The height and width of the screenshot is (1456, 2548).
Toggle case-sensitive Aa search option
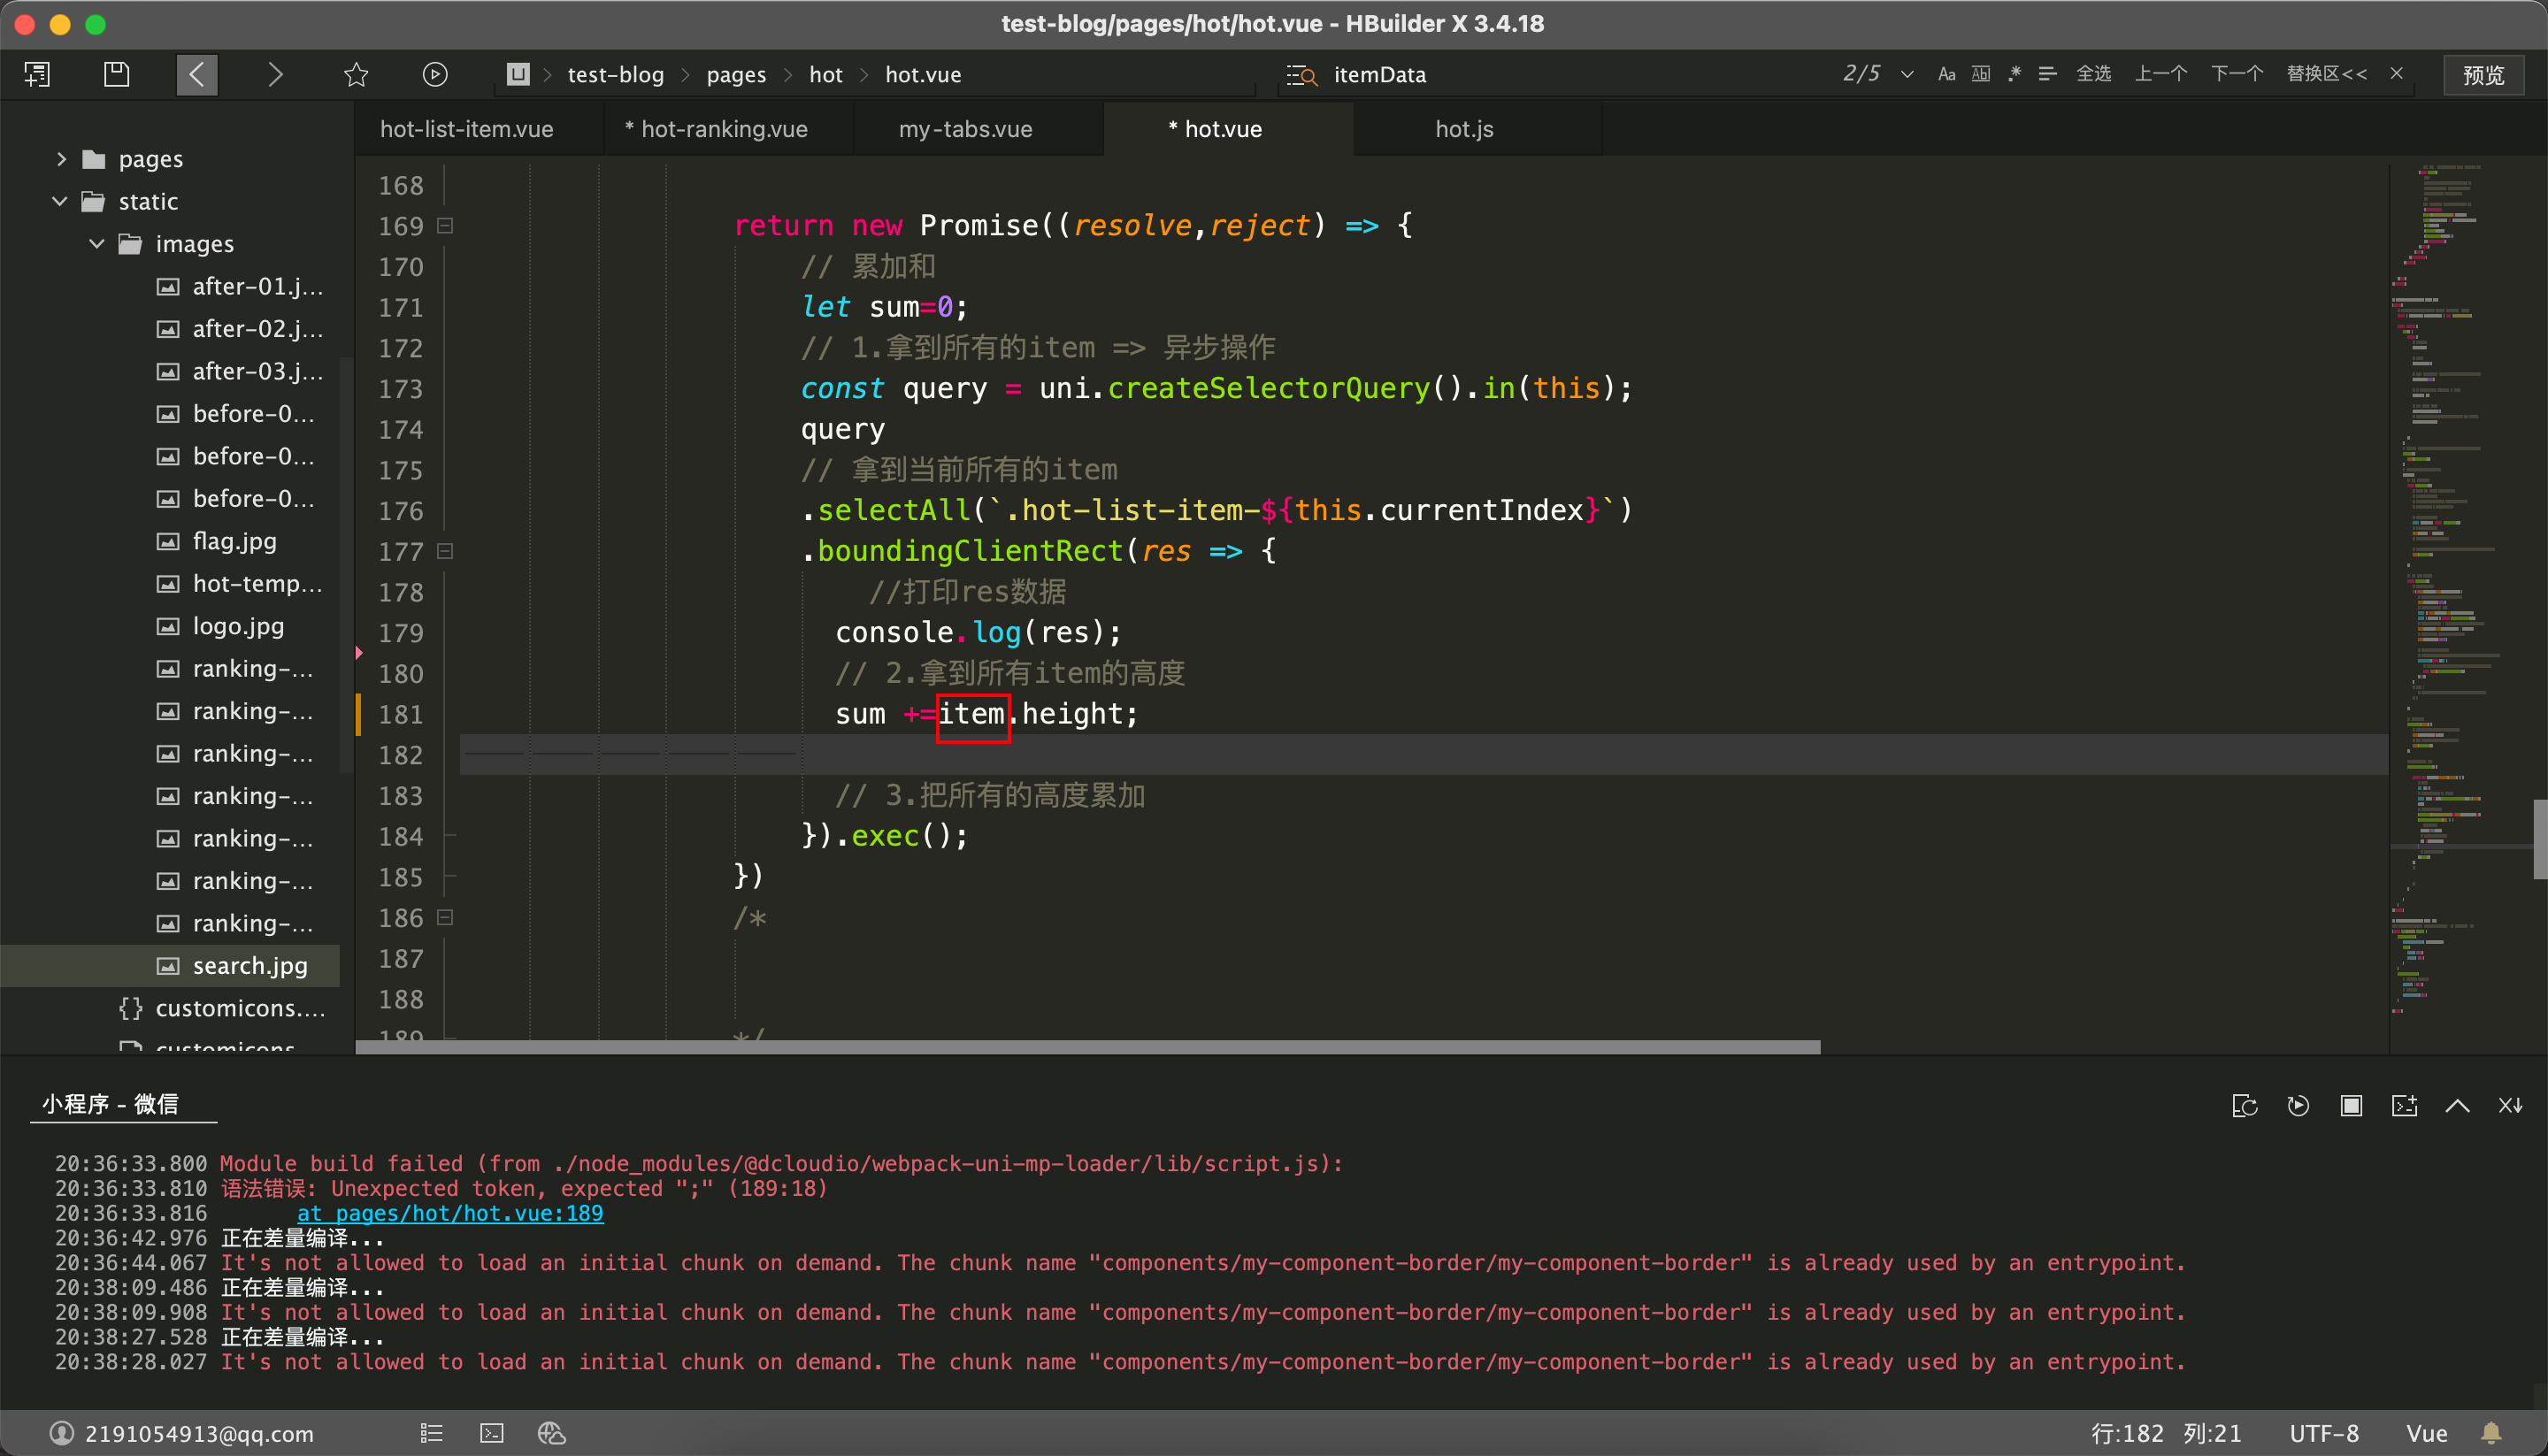point(1946,74)
